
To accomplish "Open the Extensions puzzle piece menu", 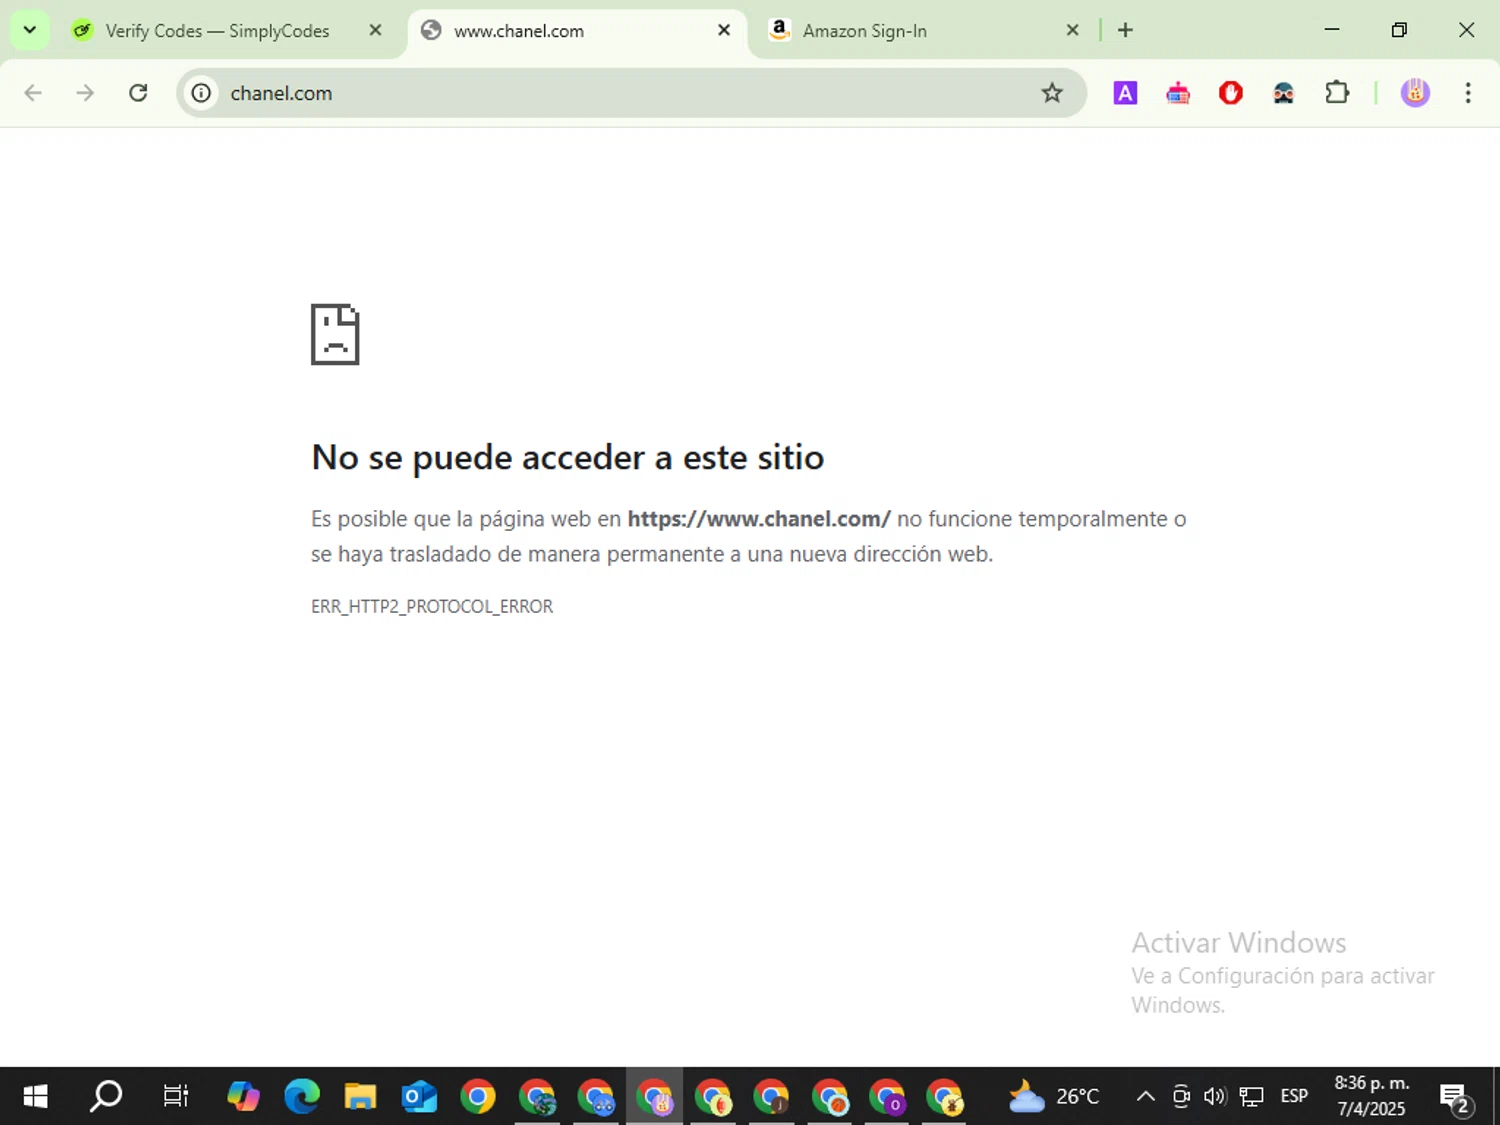I will (x=1337, y=93).
